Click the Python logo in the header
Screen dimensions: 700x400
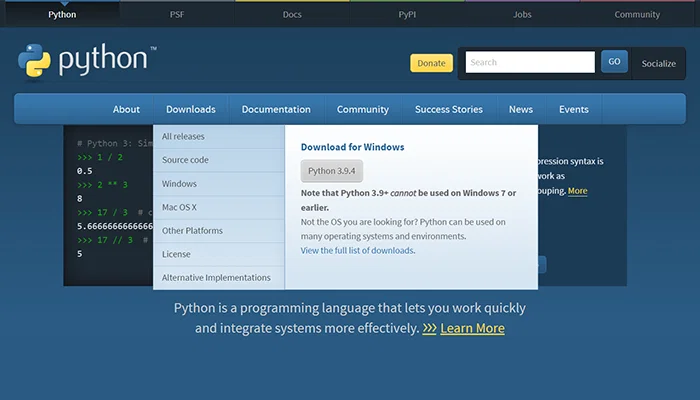click(x=87, y=60)
